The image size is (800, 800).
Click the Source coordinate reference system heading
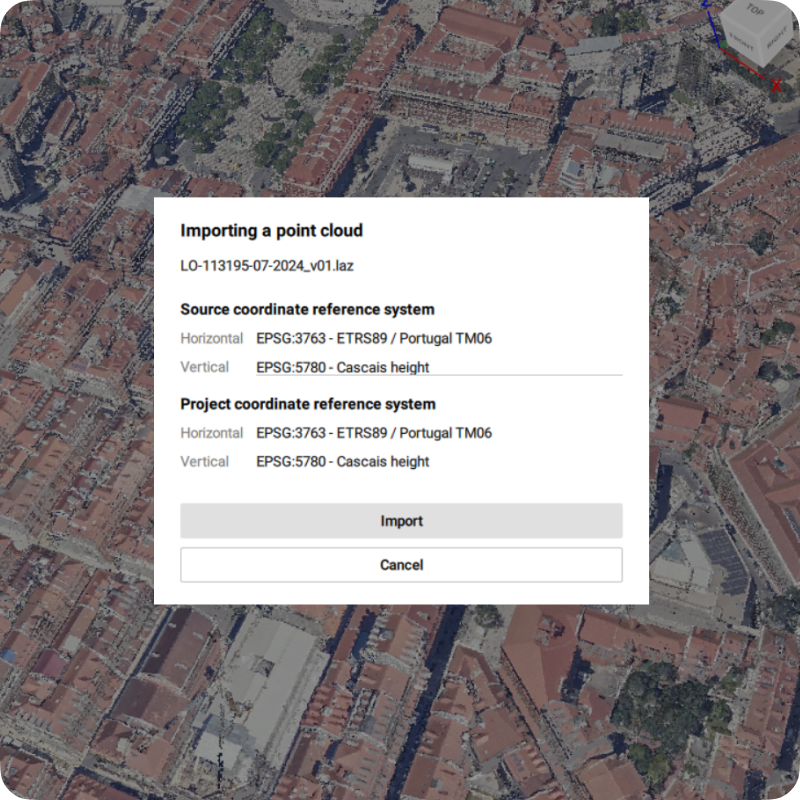tap(307, 309)
